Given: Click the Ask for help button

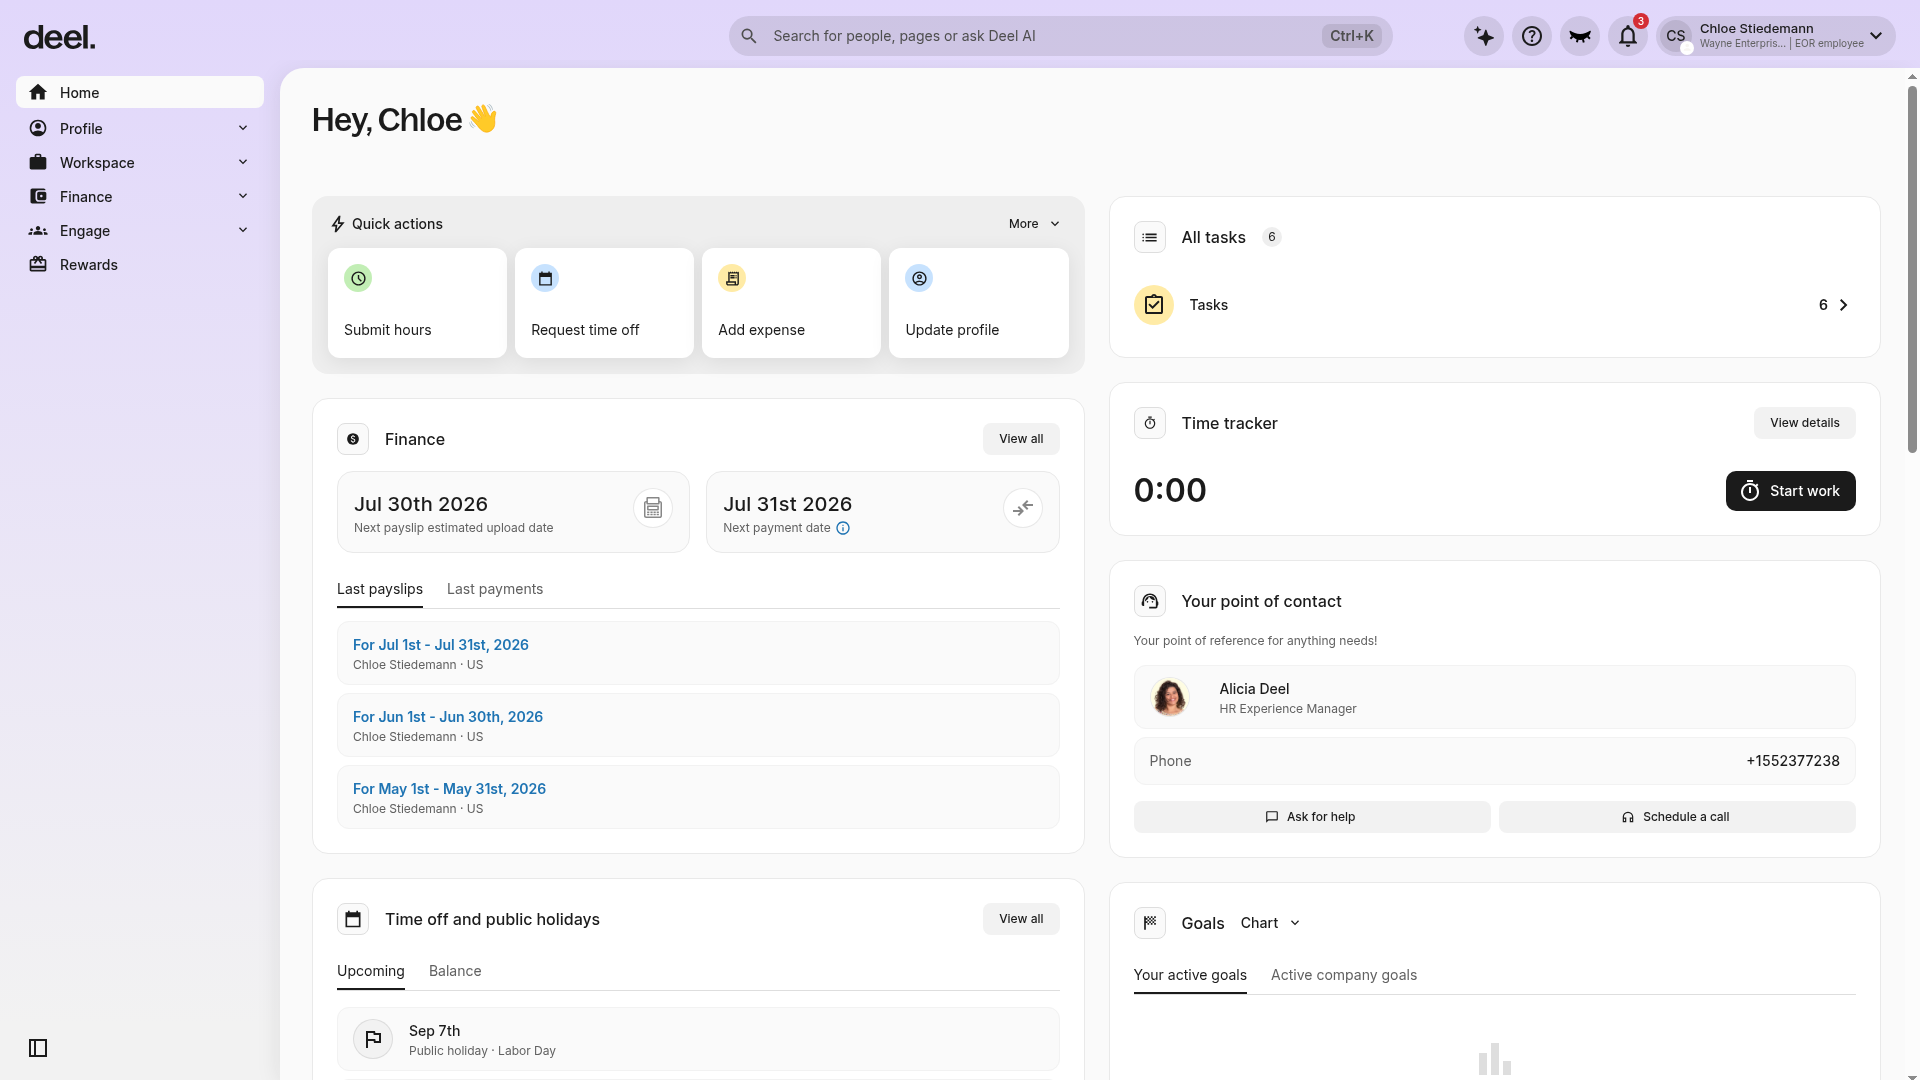Looking at the screenshot, I should point(1312,817).
